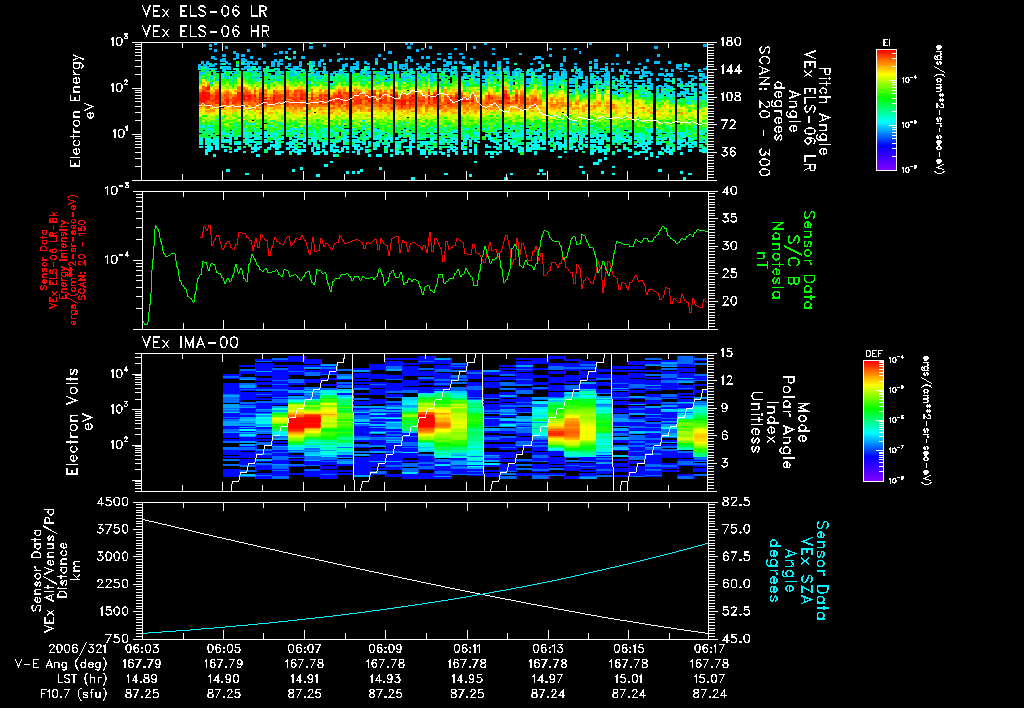Select LST value 14.97
The image size is (1024, 708).
[547, 679]
